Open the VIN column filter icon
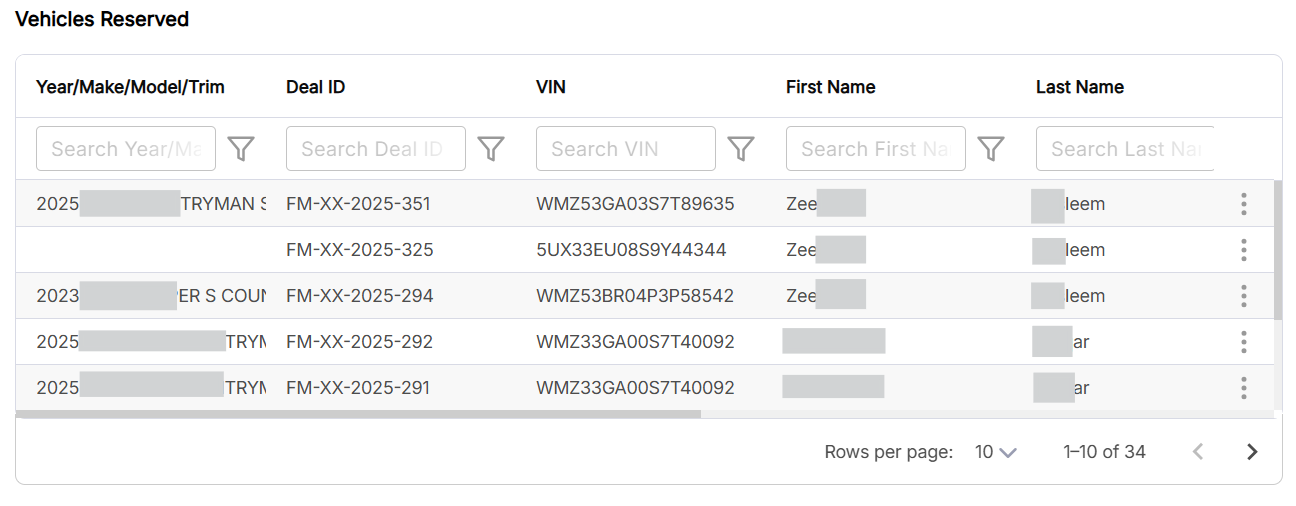The image size is (1296, 506). [740, 149]
